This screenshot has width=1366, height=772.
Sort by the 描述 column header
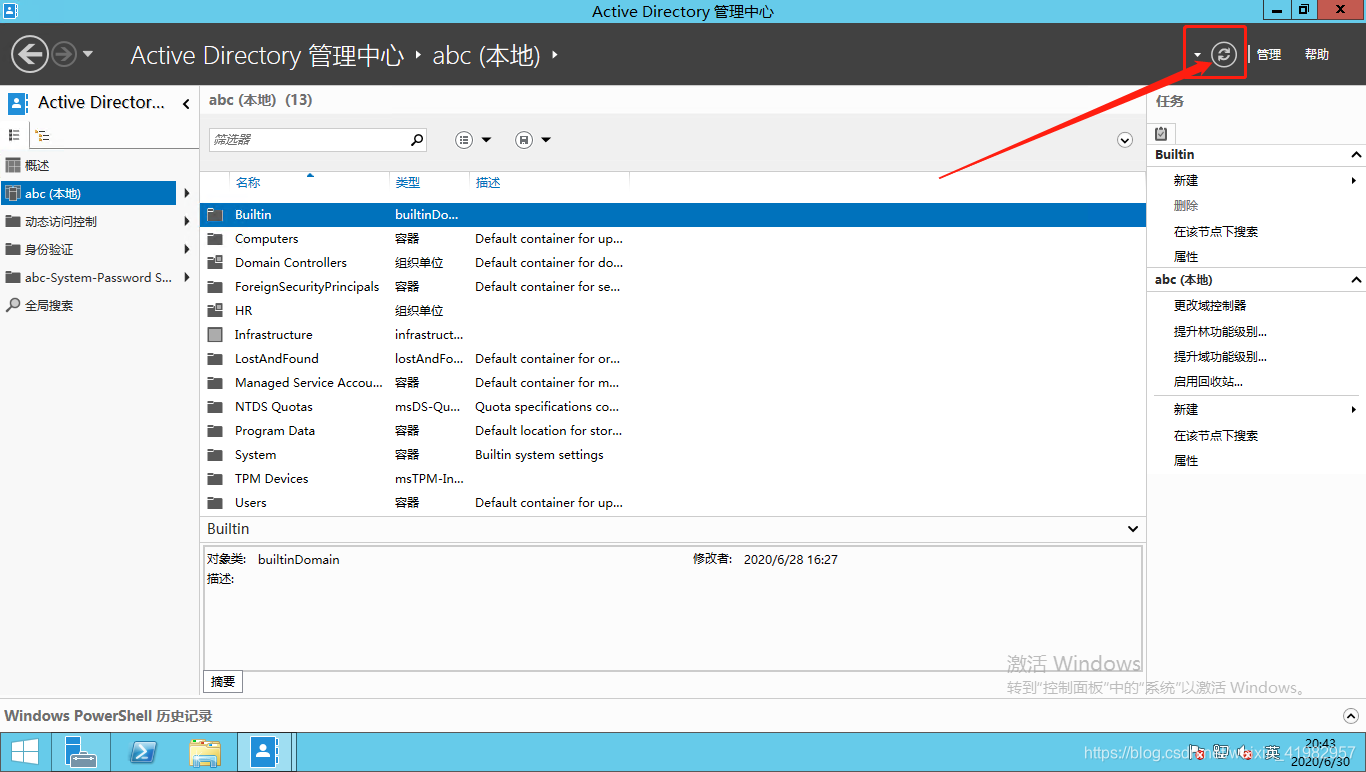pyautogui.click(x=488, y=183)
